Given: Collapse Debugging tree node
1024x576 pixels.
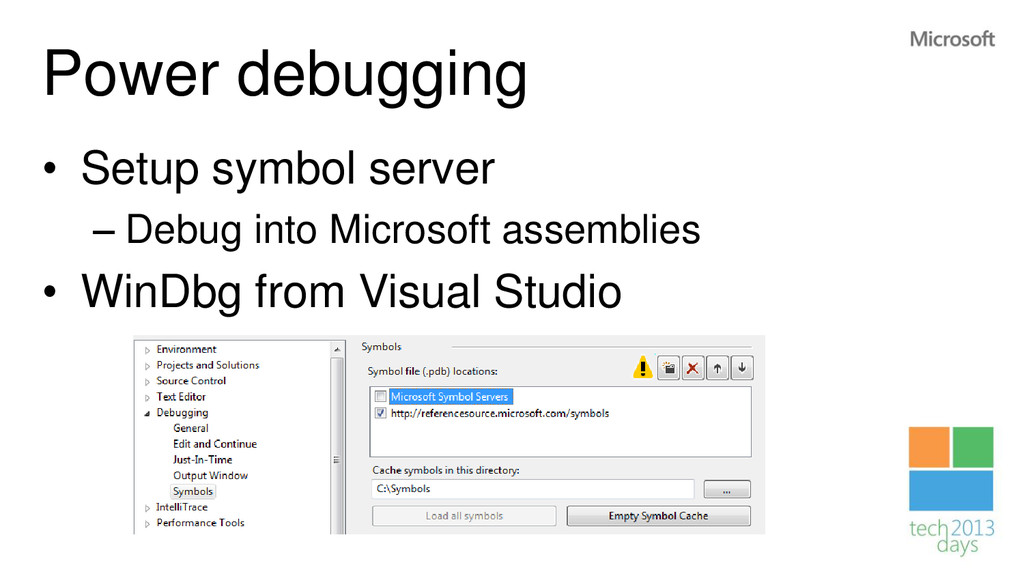Looking at the screenshot, I should (x=148, y=413).
